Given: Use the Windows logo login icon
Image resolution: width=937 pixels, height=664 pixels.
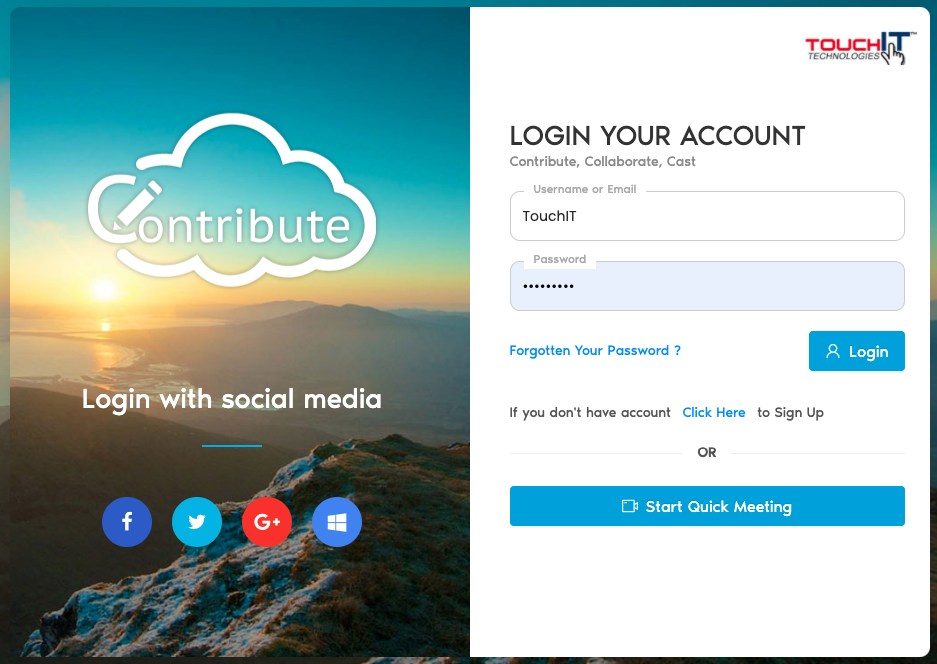Looking at the screenshot, I should (337, 522).
